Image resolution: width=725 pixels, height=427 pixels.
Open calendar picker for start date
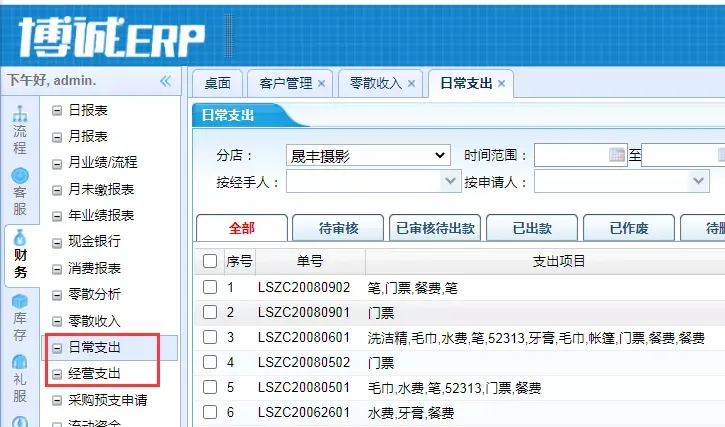(x=617, y=155)
